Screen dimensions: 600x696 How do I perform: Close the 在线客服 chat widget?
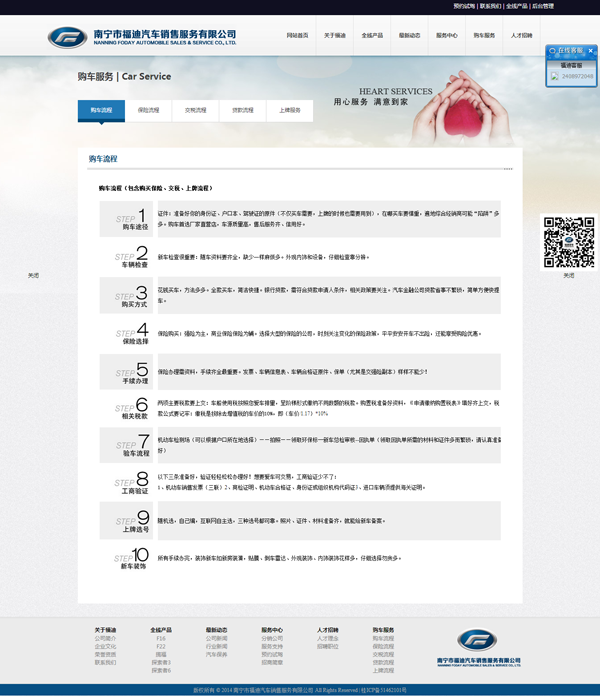click(x=592, y=50)
